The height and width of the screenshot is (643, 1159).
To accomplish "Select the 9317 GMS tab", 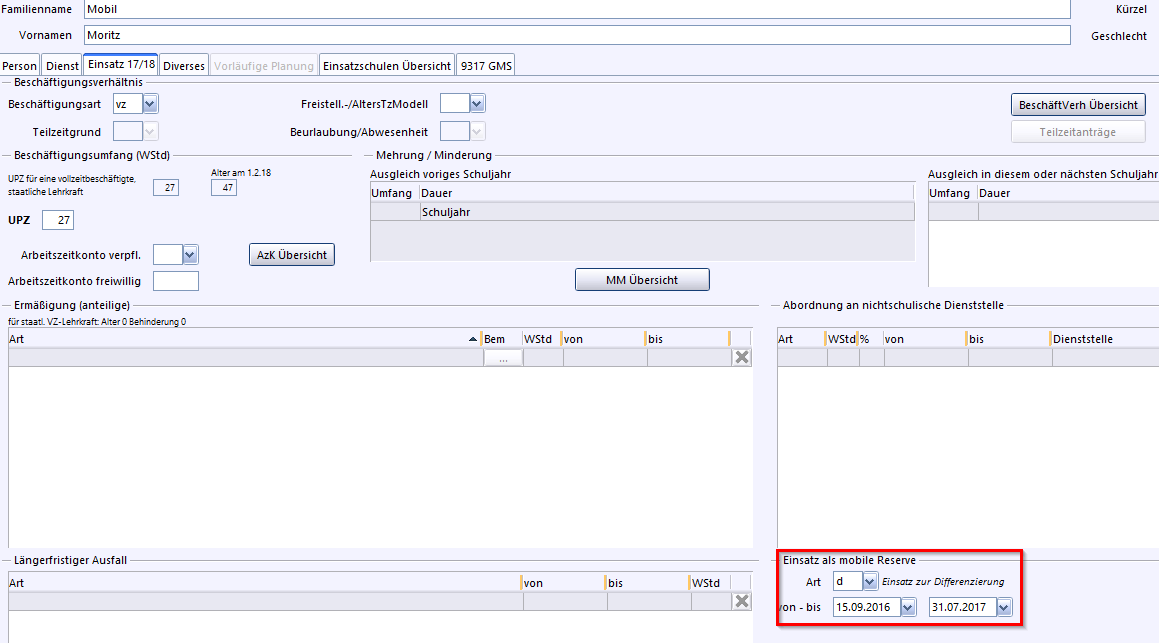I will 486,66.
